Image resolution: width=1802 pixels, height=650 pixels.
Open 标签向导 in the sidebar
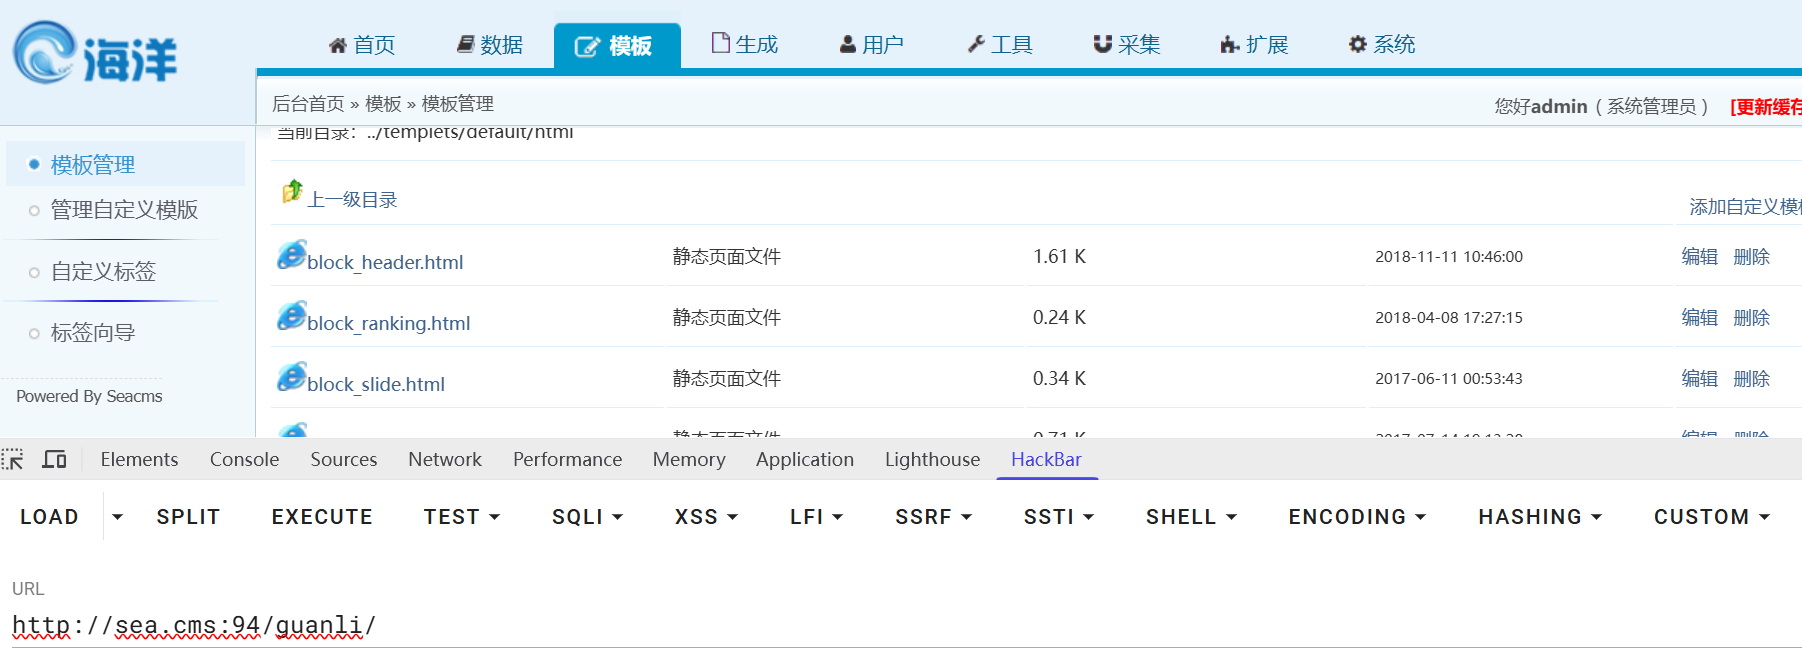click(x=93, y=333)
